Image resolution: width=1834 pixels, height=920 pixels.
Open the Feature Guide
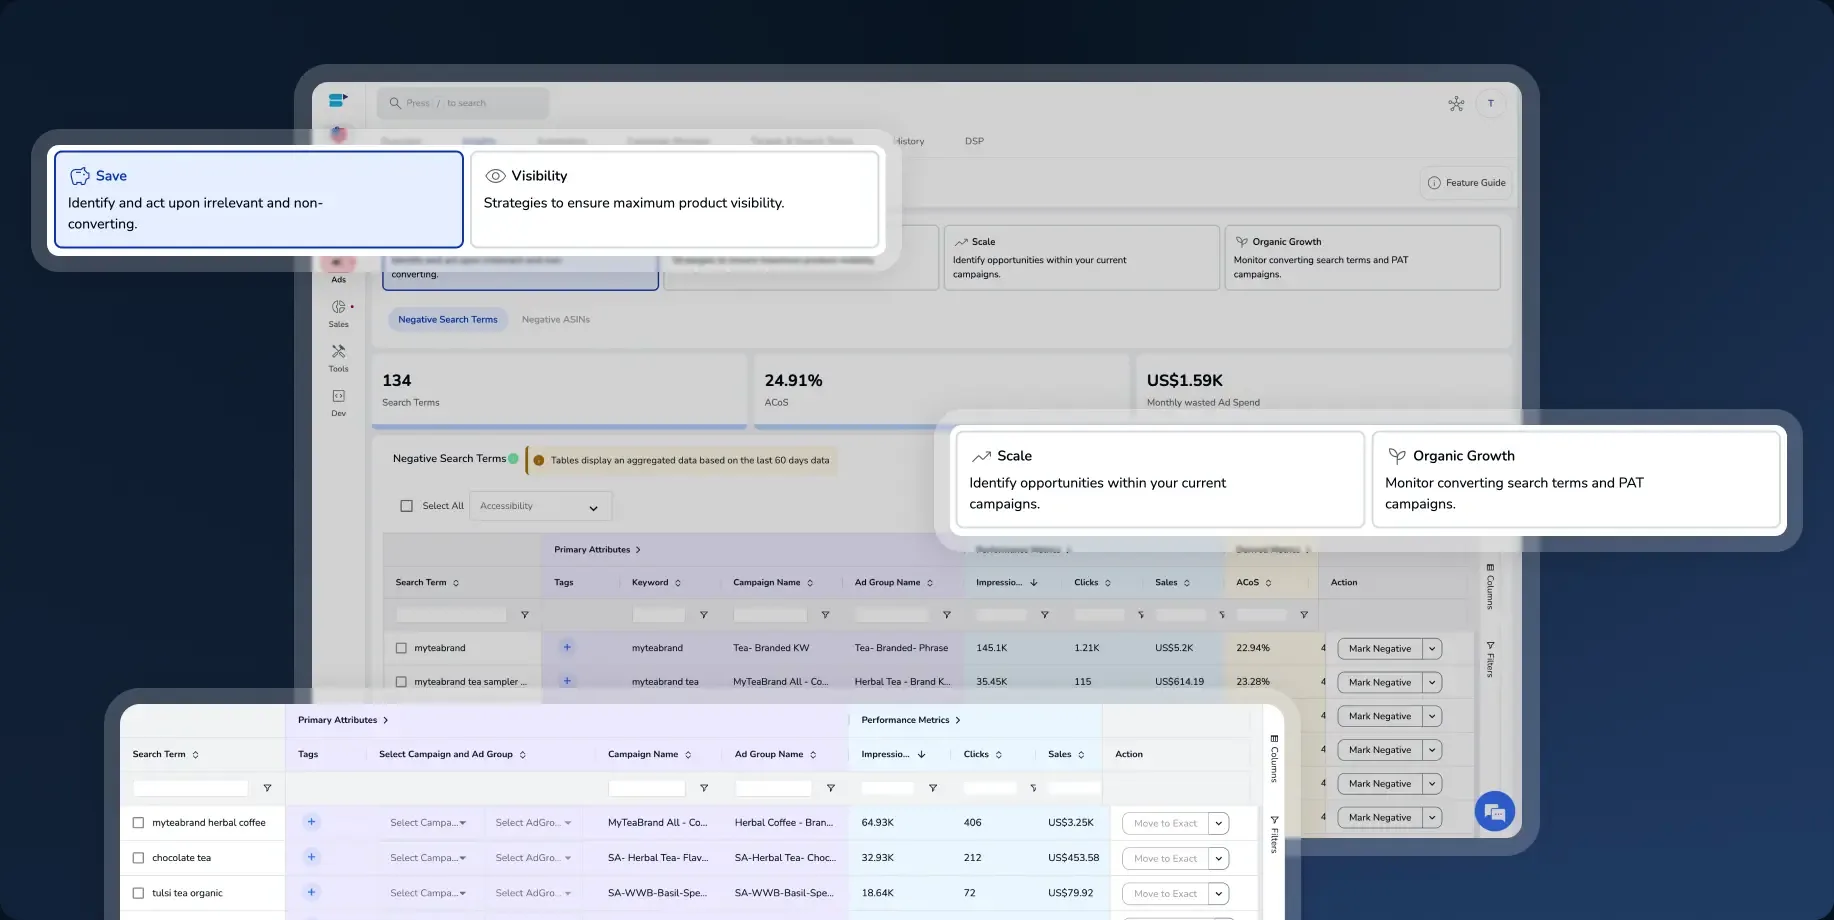(x=1466, y=183)
